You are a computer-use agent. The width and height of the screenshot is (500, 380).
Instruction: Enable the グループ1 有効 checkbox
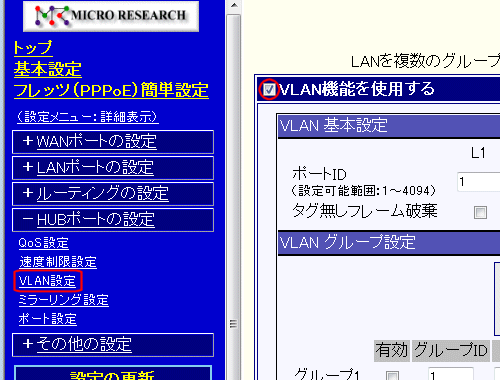[x=392, y=375]
